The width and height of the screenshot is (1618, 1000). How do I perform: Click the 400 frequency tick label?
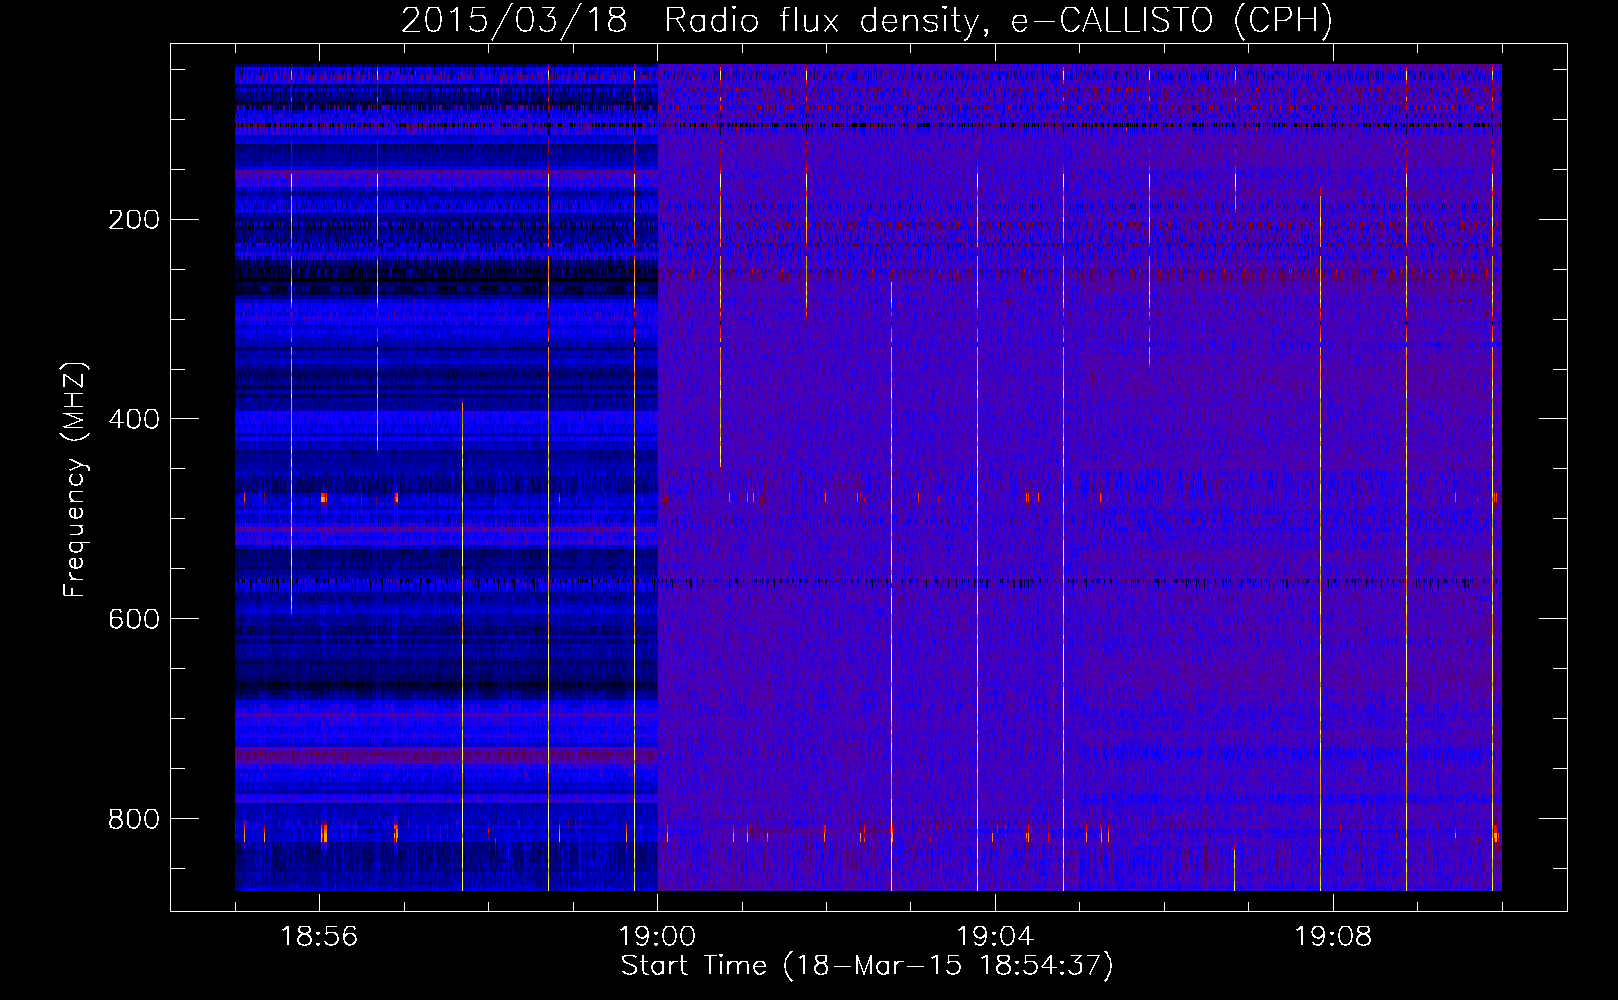[x=134, y=420]
